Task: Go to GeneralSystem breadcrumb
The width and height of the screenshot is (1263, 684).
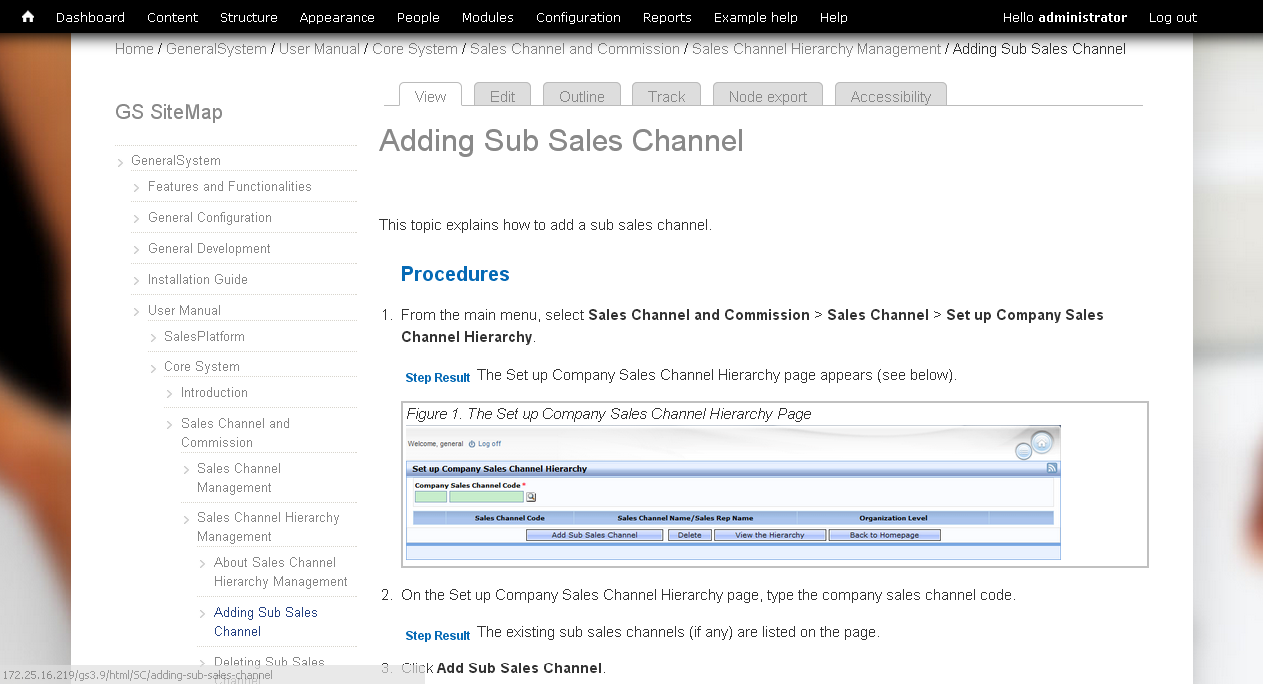Action: 216,49
